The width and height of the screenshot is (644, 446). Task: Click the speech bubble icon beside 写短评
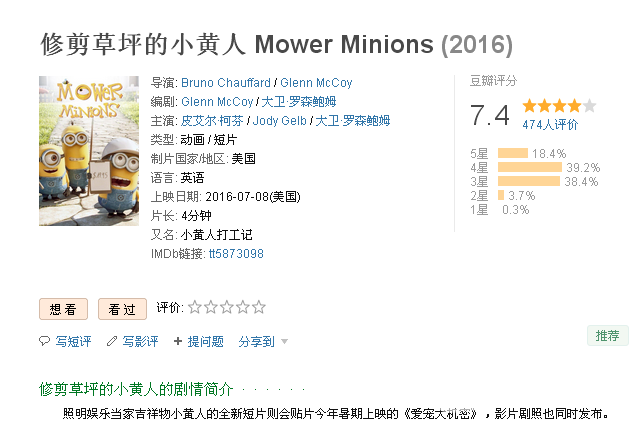(44, 341)
